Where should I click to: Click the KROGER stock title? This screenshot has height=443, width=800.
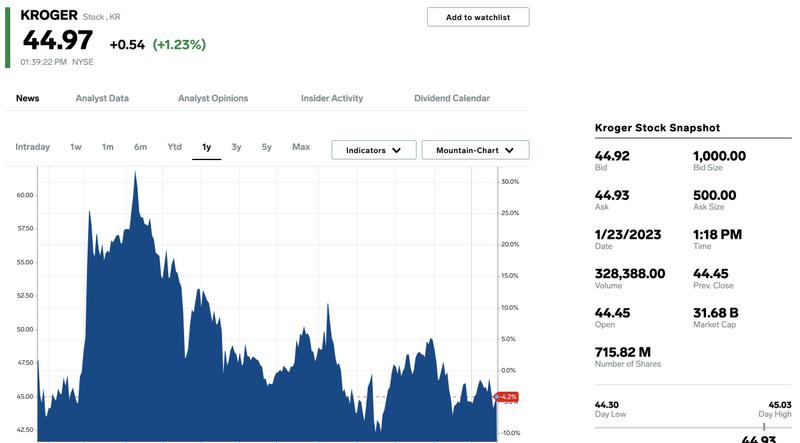[x=49, y=15]
